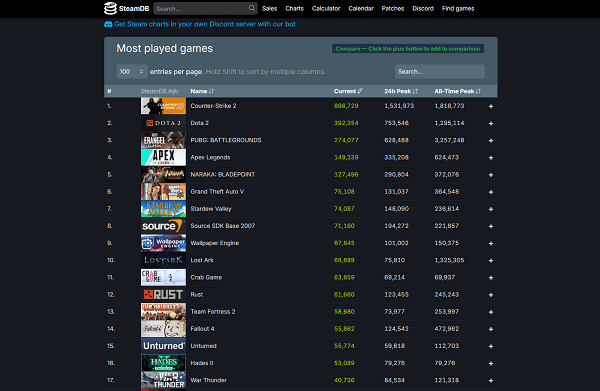The width and height of the screenshot is (600, 391).
Task: Open the Charts menu item
Action: point(294,8)
